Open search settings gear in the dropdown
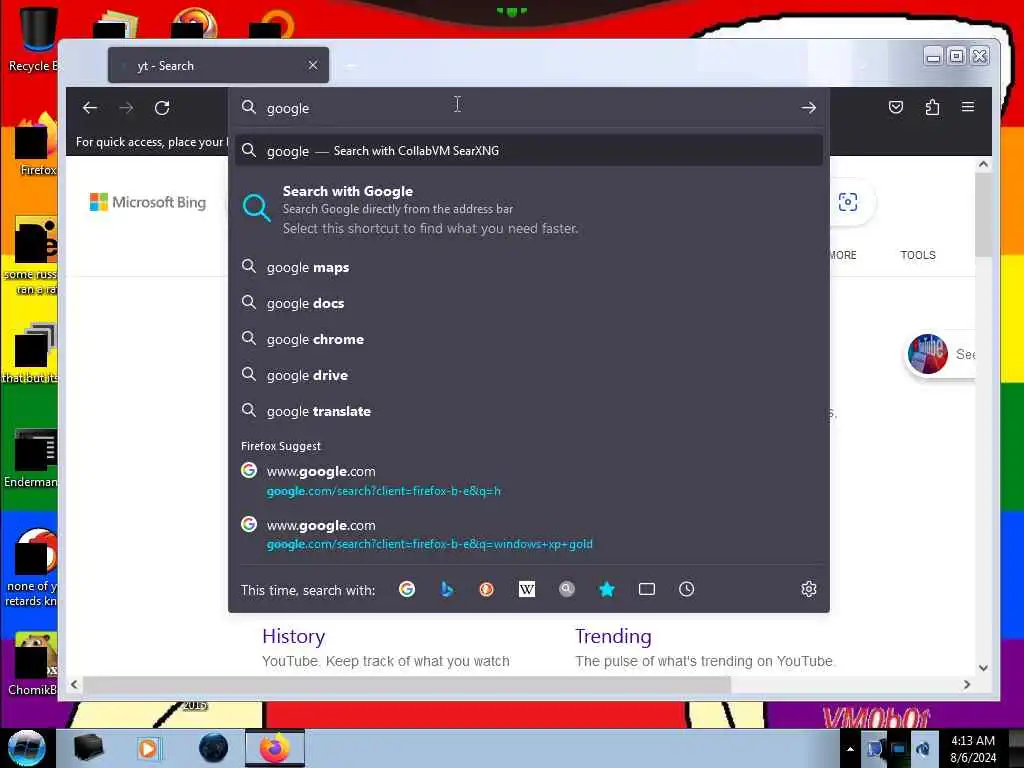 tap(808, 589)
